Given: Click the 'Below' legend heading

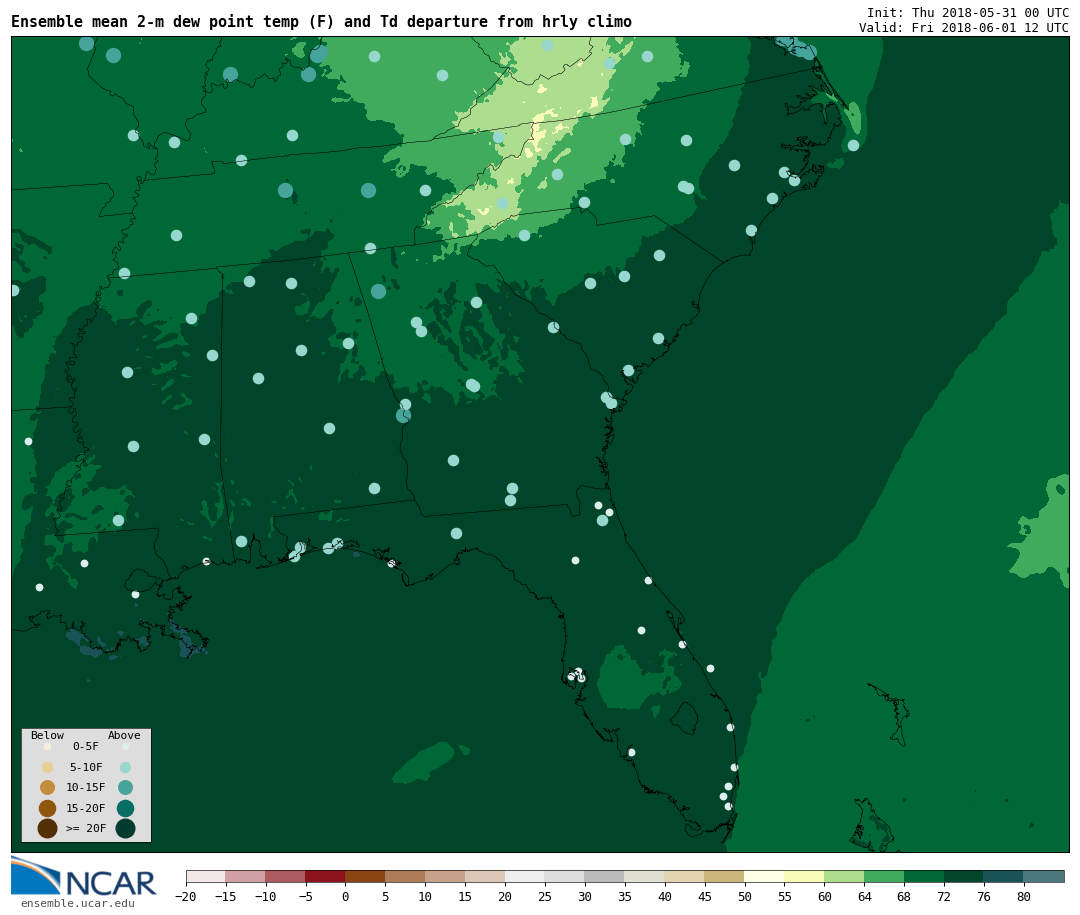Looking at the screenshot, I should click(x=47, y=735).
